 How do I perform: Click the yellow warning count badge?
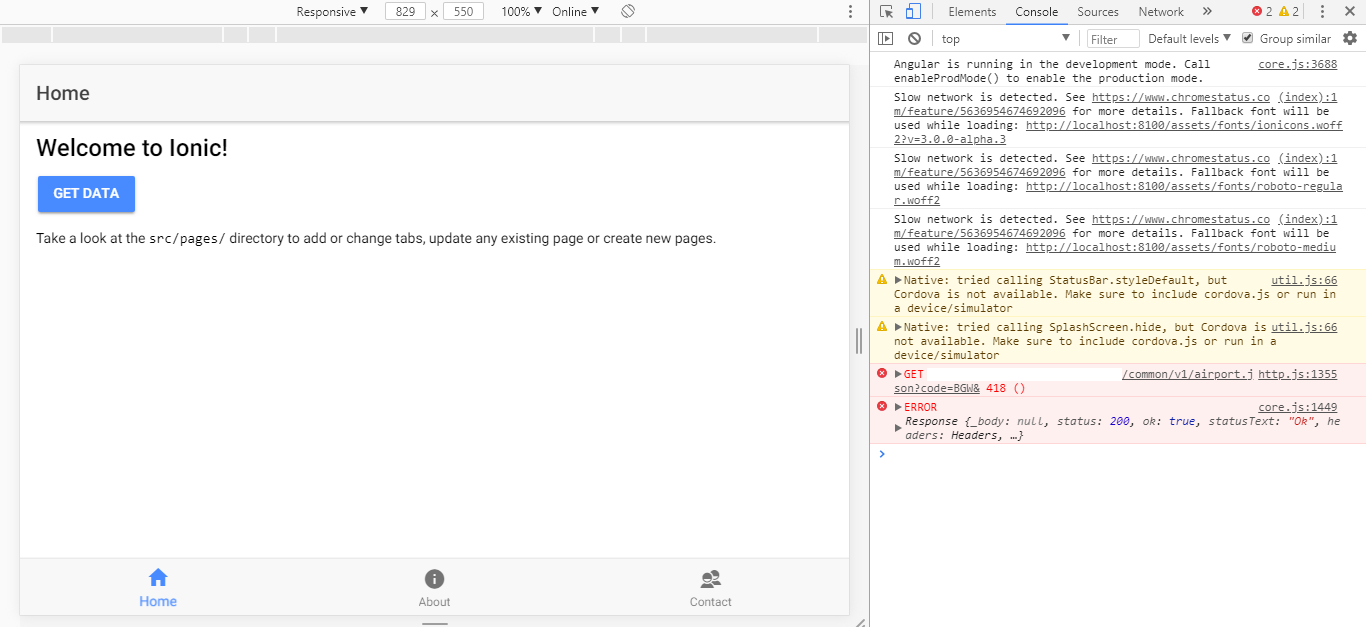(x=1288, y=12)
